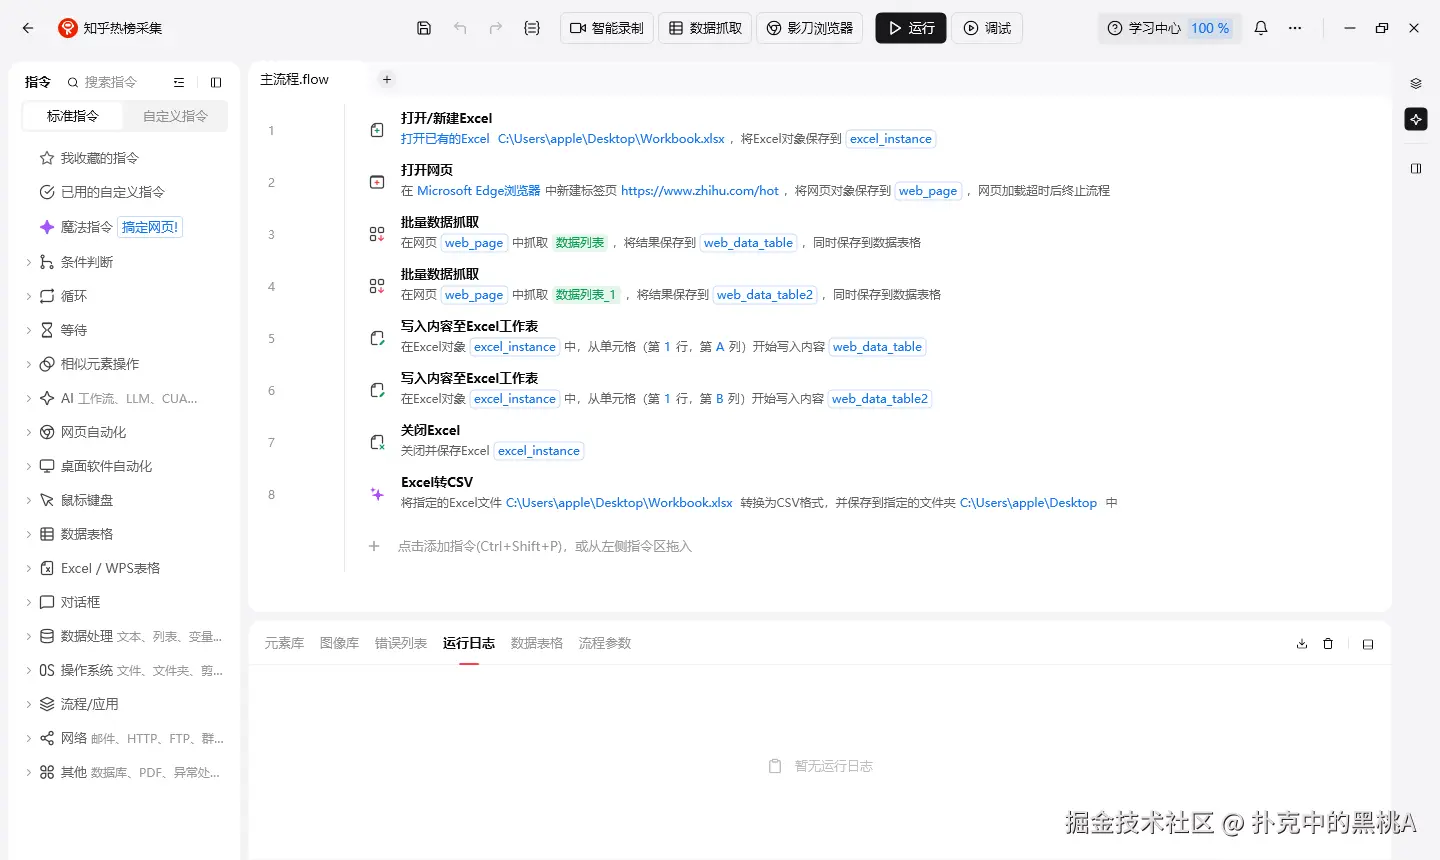Open the 元素库 bottom tab
The width and height of the screenshot is (1440, 860).
[284, 643]
